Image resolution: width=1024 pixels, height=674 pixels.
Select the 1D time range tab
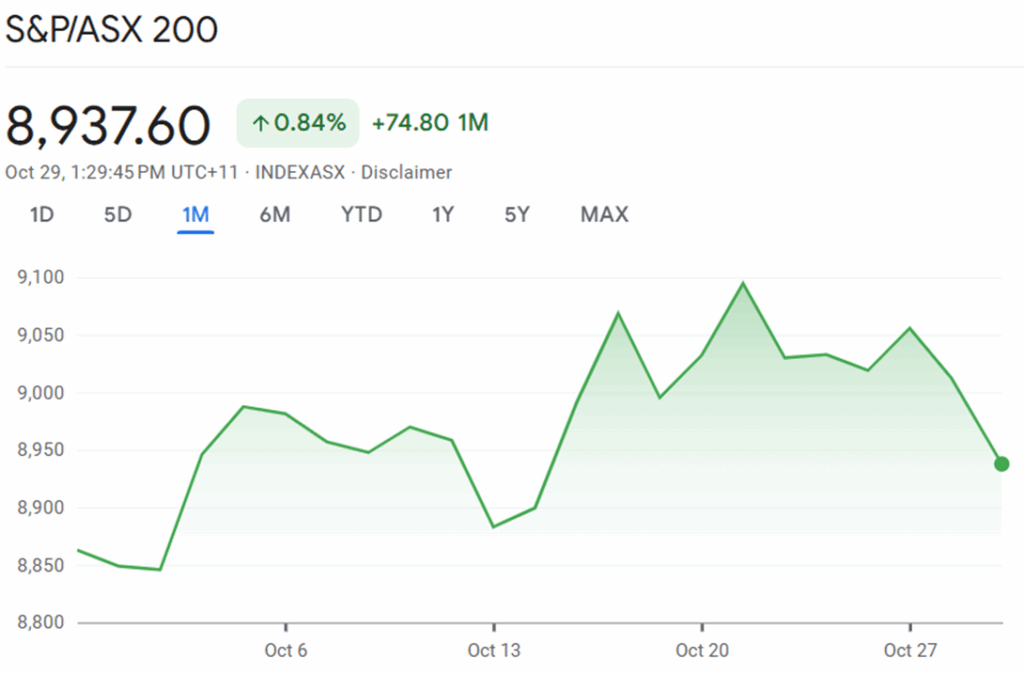click(41, 214)
